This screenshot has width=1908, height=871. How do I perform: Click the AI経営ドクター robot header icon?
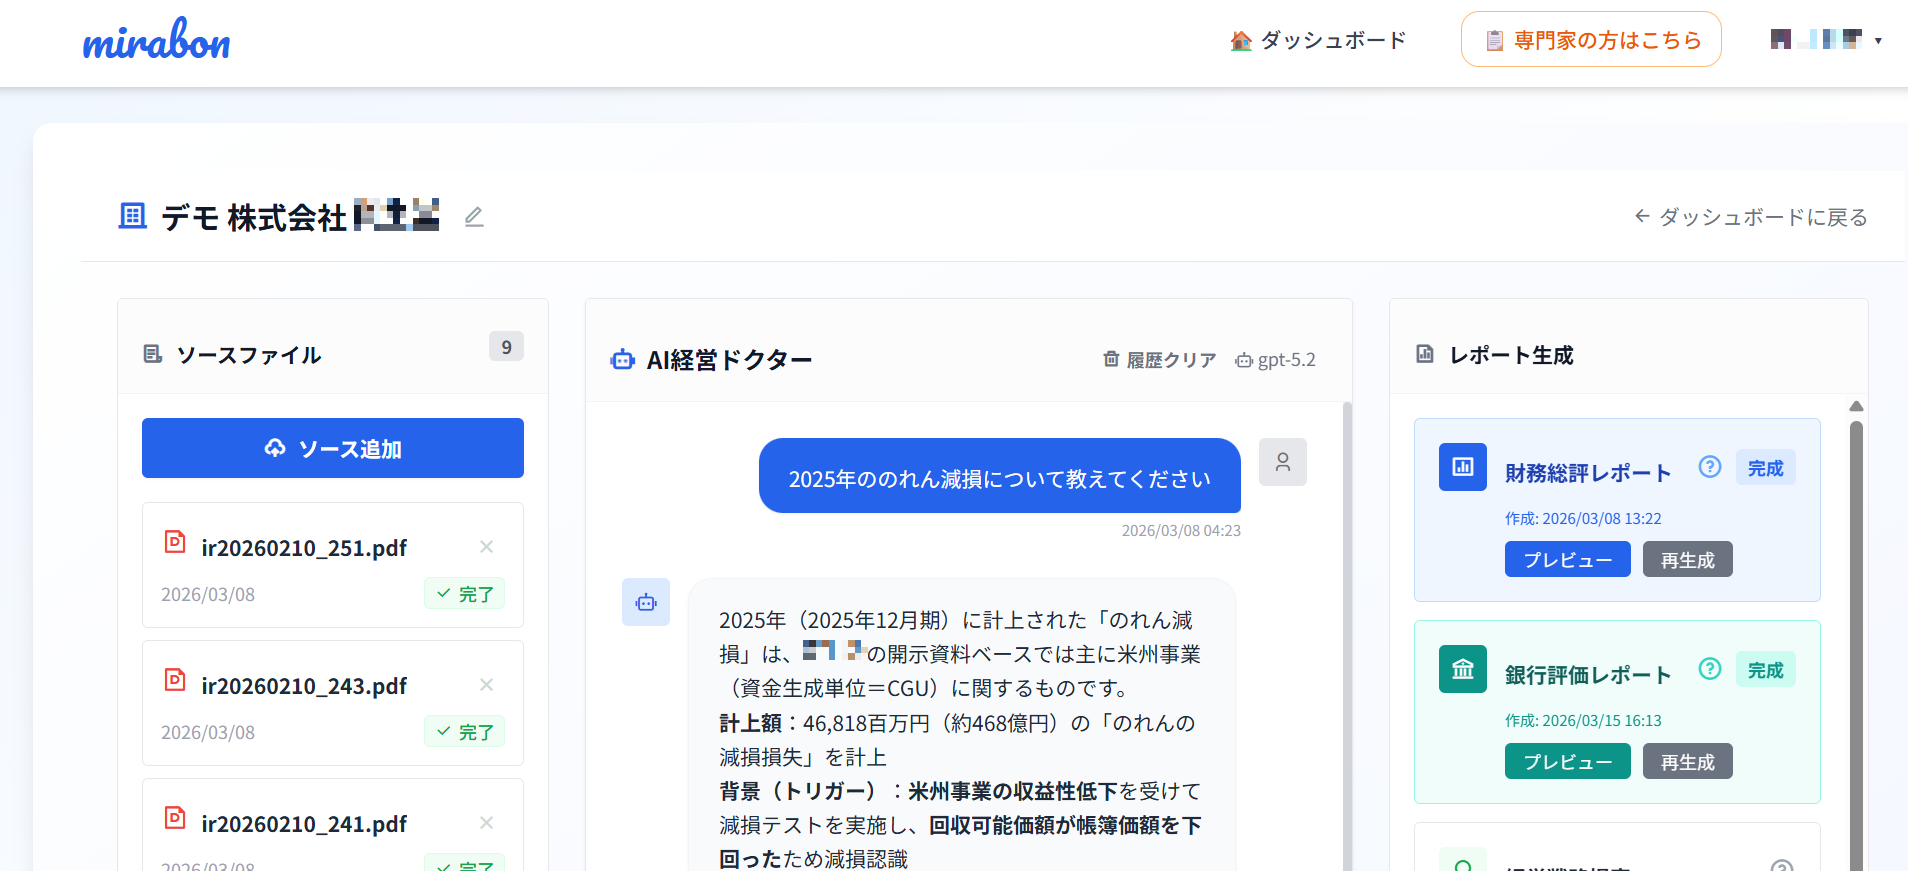tap(623, 359)
